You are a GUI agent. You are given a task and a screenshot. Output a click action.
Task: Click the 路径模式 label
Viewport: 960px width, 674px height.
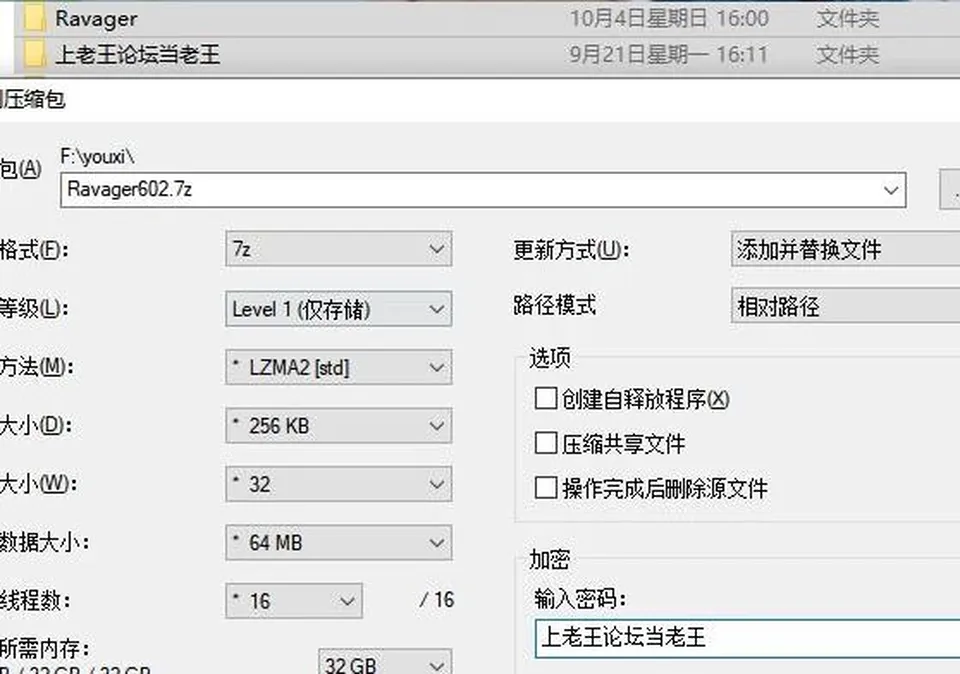pos(555,305)
